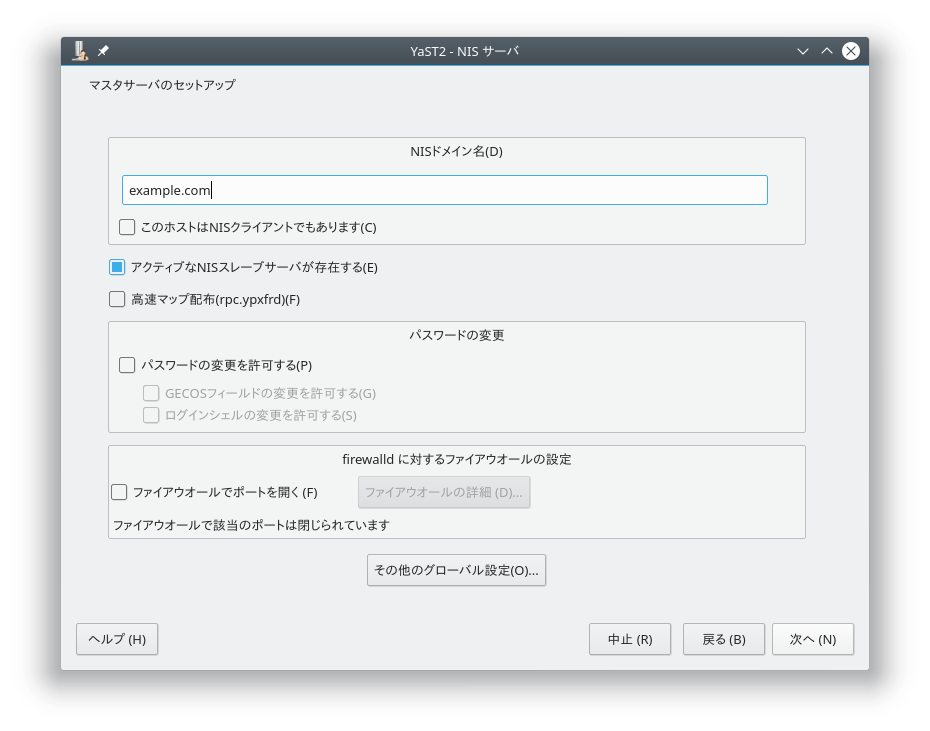Click the YaST application icon in title bar

click(x=80, y=51)
